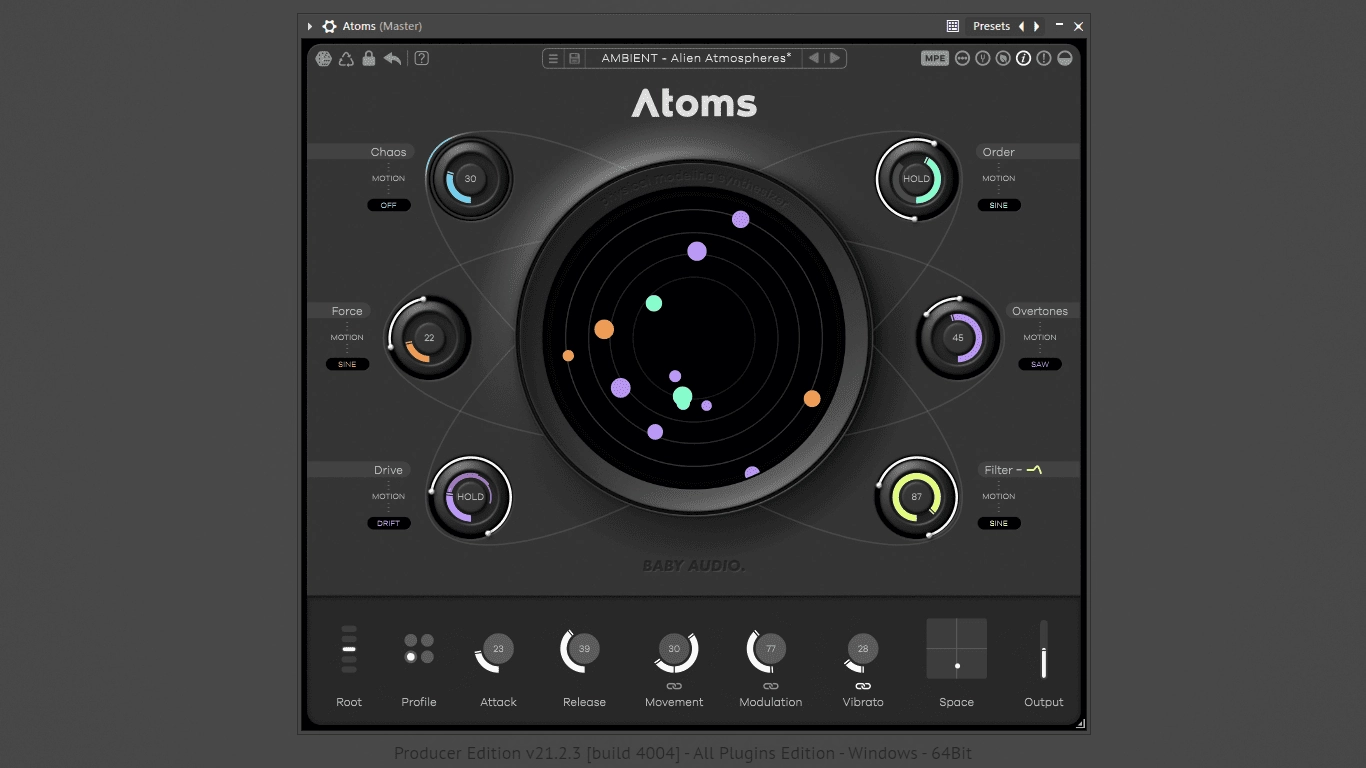Go to next preset beside Alien Atmospheres
The height and width of the screenshot is (768, 1366).
[835, 58]
